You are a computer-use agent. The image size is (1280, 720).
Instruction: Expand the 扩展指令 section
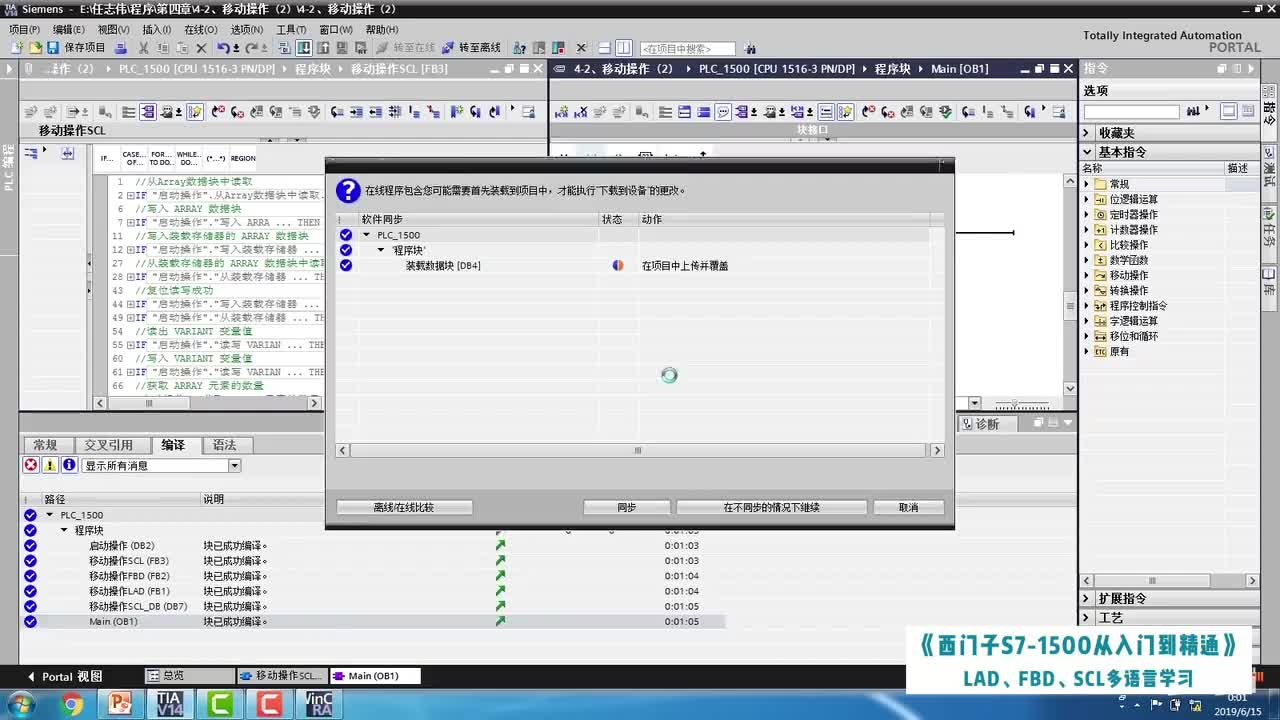point(1088,598)
